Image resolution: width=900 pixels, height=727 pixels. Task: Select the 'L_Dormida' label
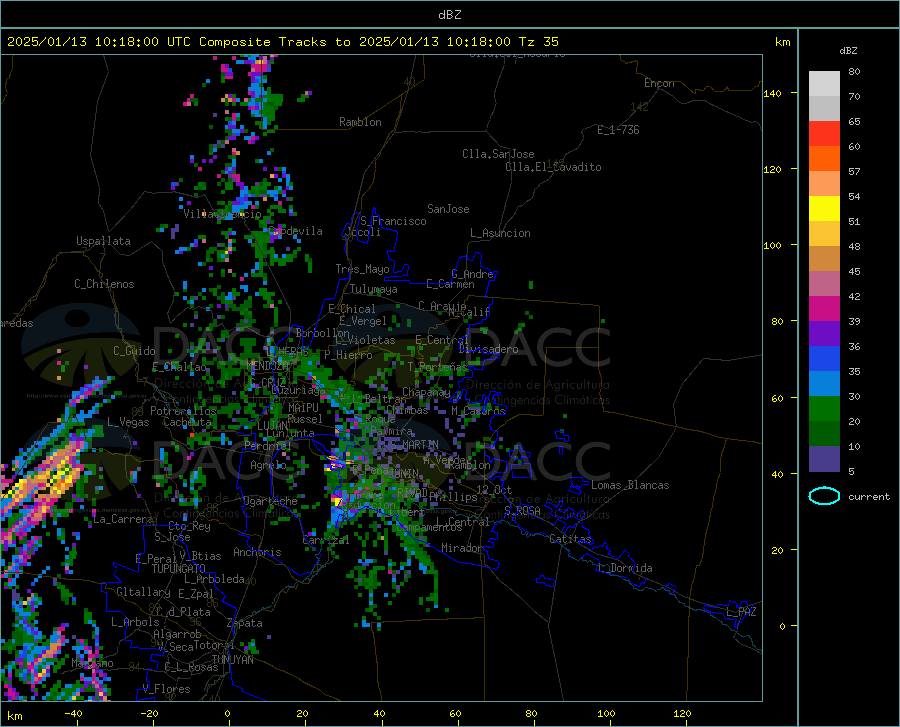[x=624, y=568]
